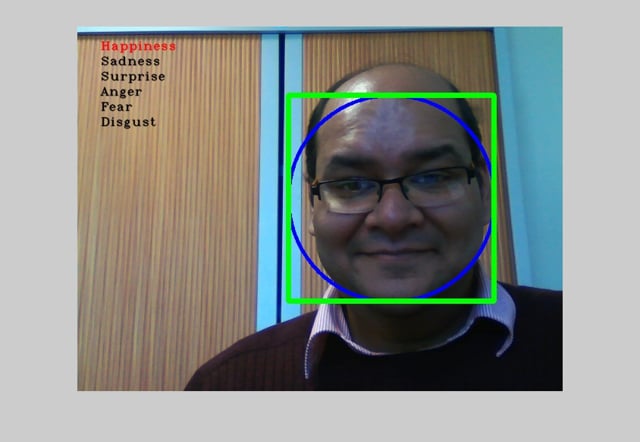The width and height of the screenshot is (640, 442).
Task: Select the Anger emotion label
Action: (121, 92)
